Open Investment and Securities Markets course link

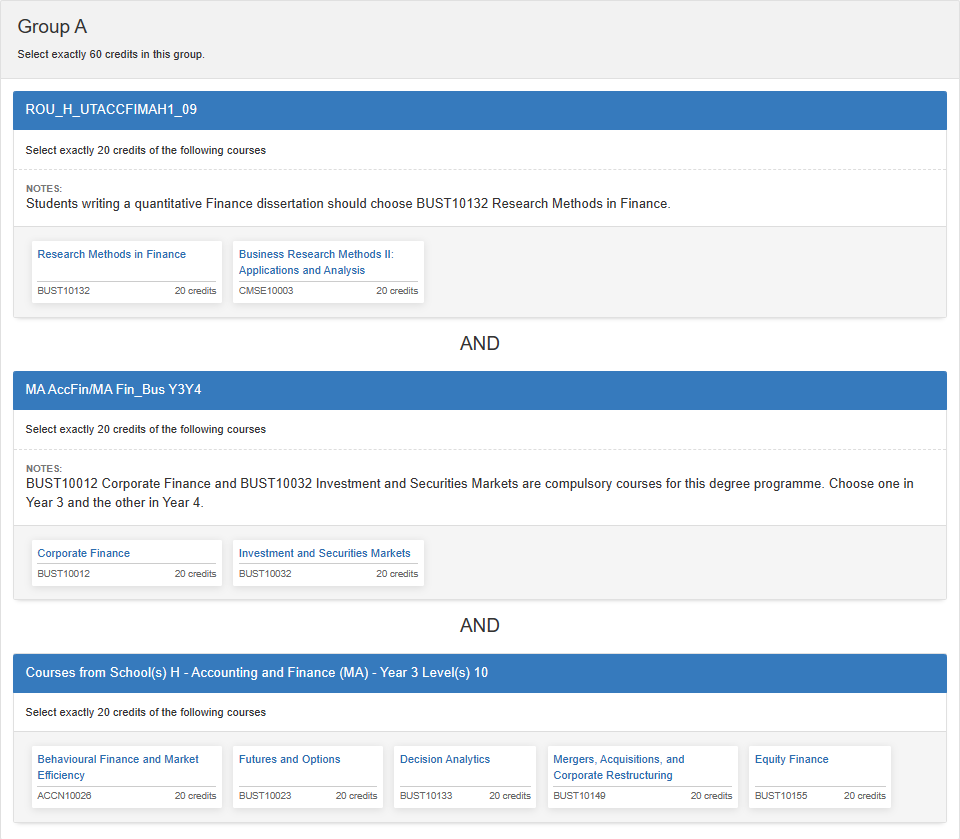(x=324, y=553)
